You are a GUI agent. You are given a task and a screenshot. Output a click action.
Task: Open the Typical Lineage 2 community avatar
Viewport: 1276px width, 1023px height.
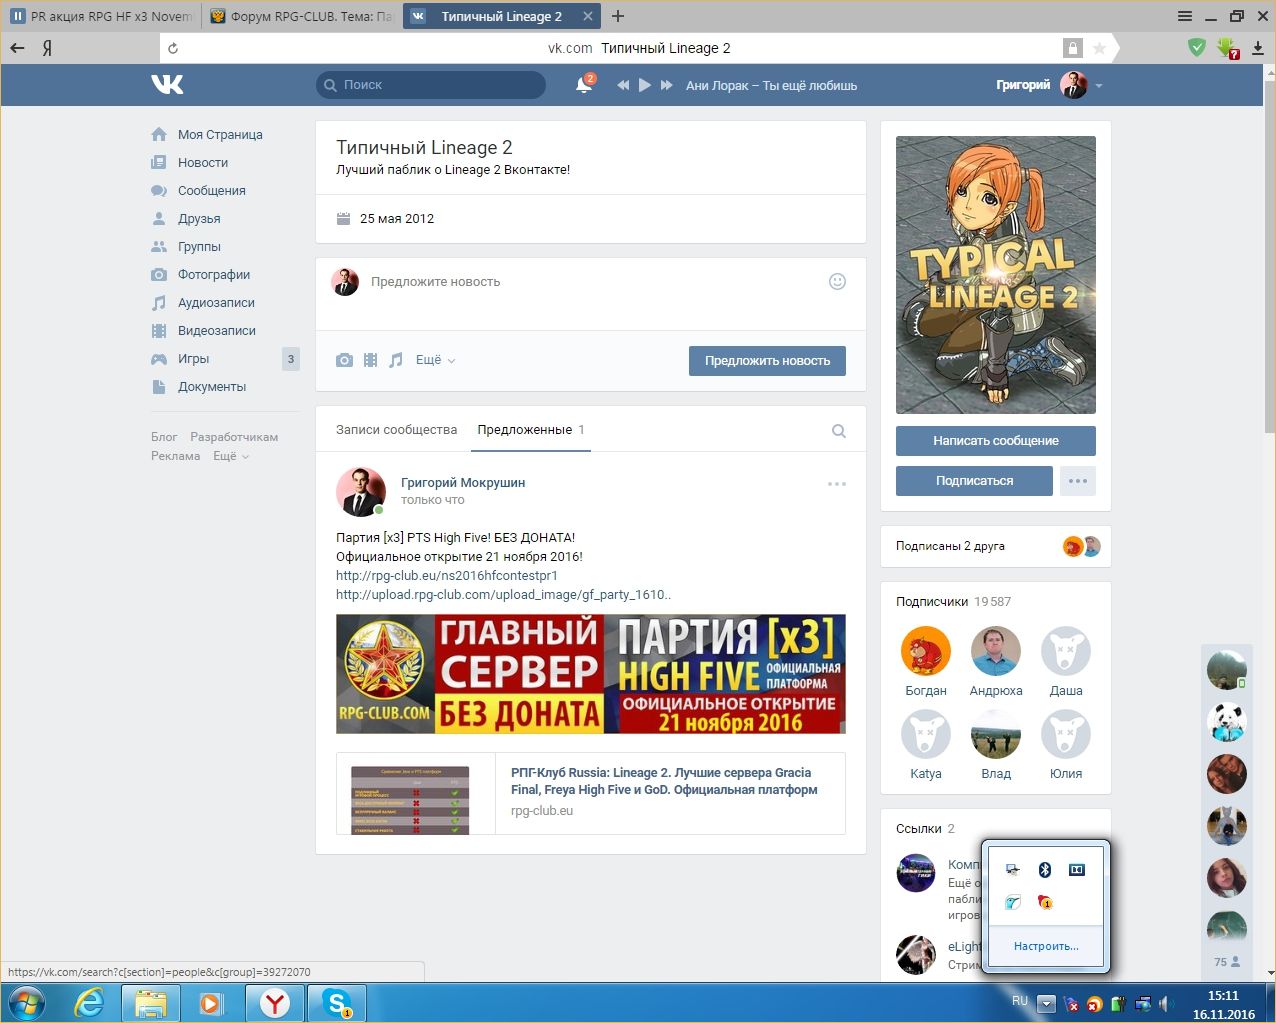pos(996,275)
